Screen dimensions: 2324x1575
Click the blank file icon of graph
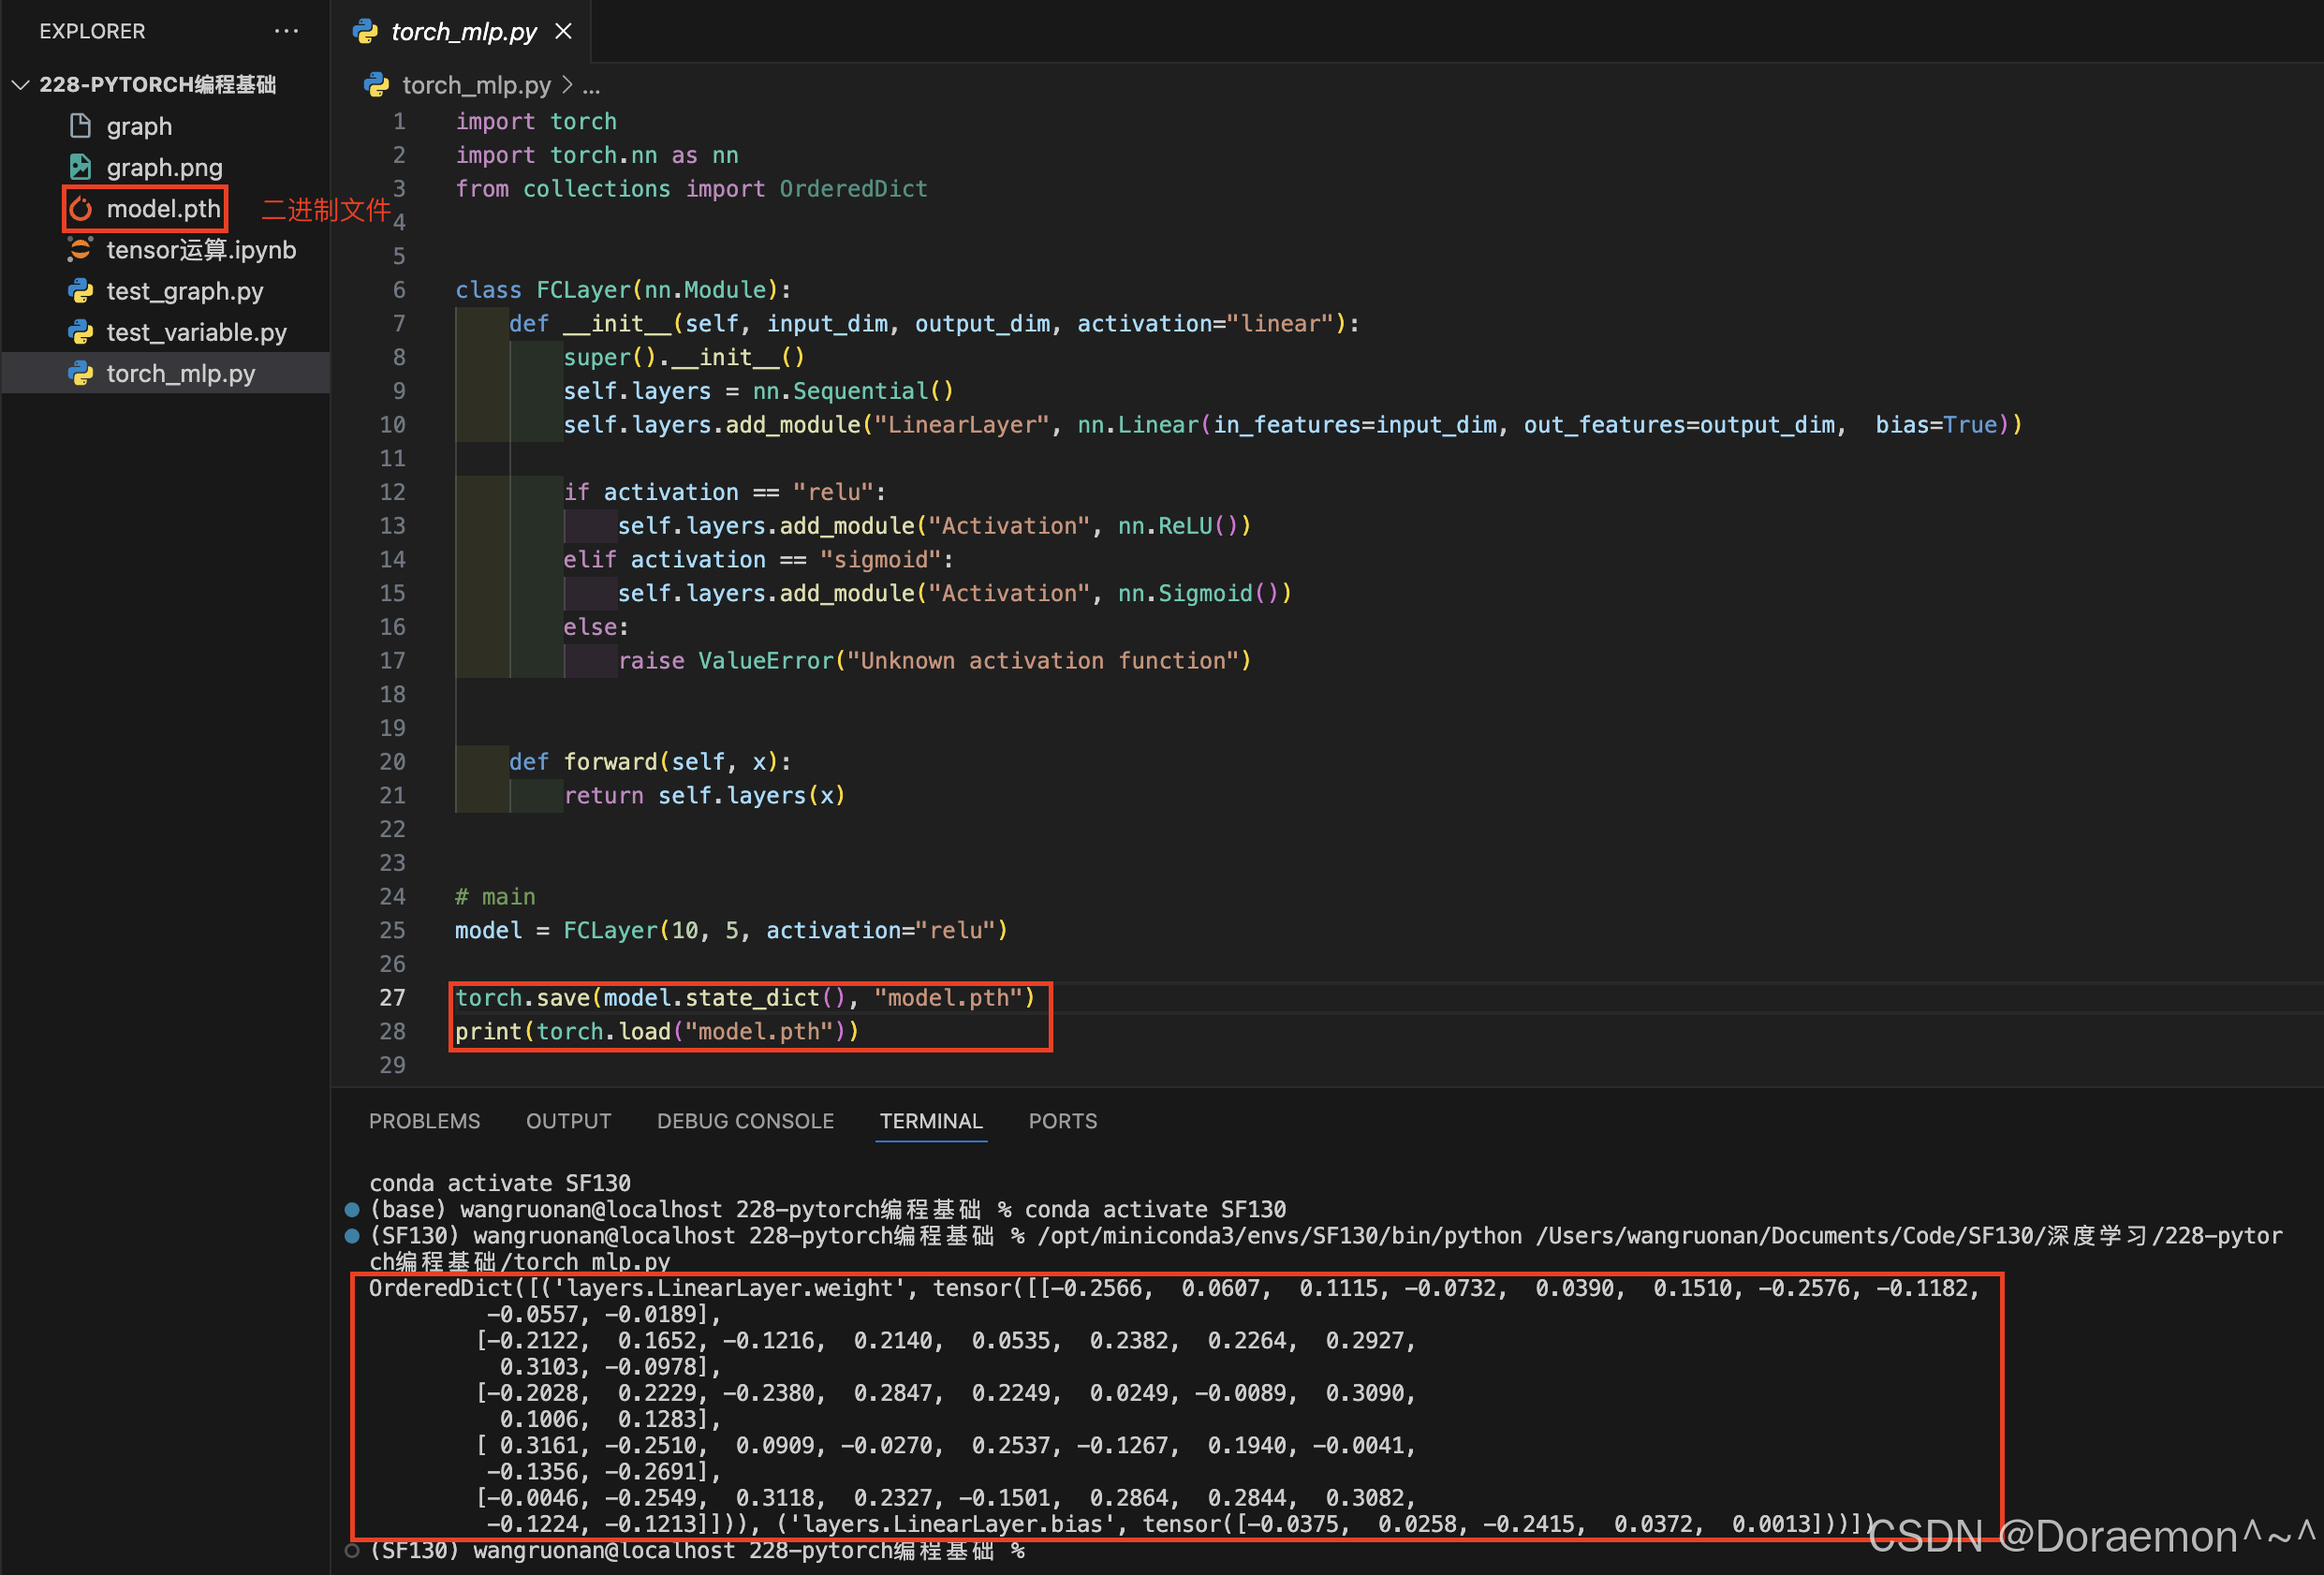(81, 126)
